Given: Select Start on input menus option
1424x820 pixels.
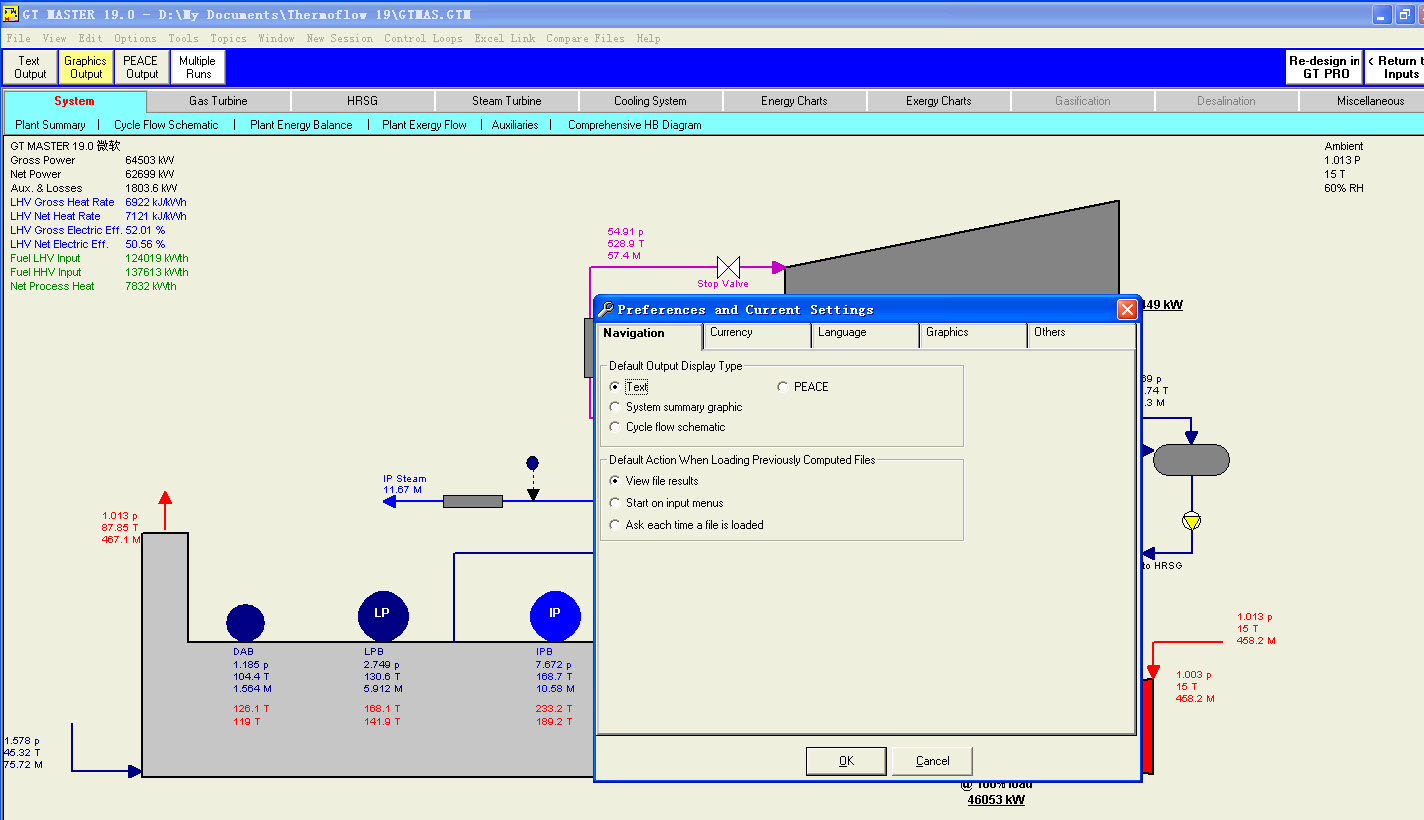Looking at the screenshot, I should [666, 503].
